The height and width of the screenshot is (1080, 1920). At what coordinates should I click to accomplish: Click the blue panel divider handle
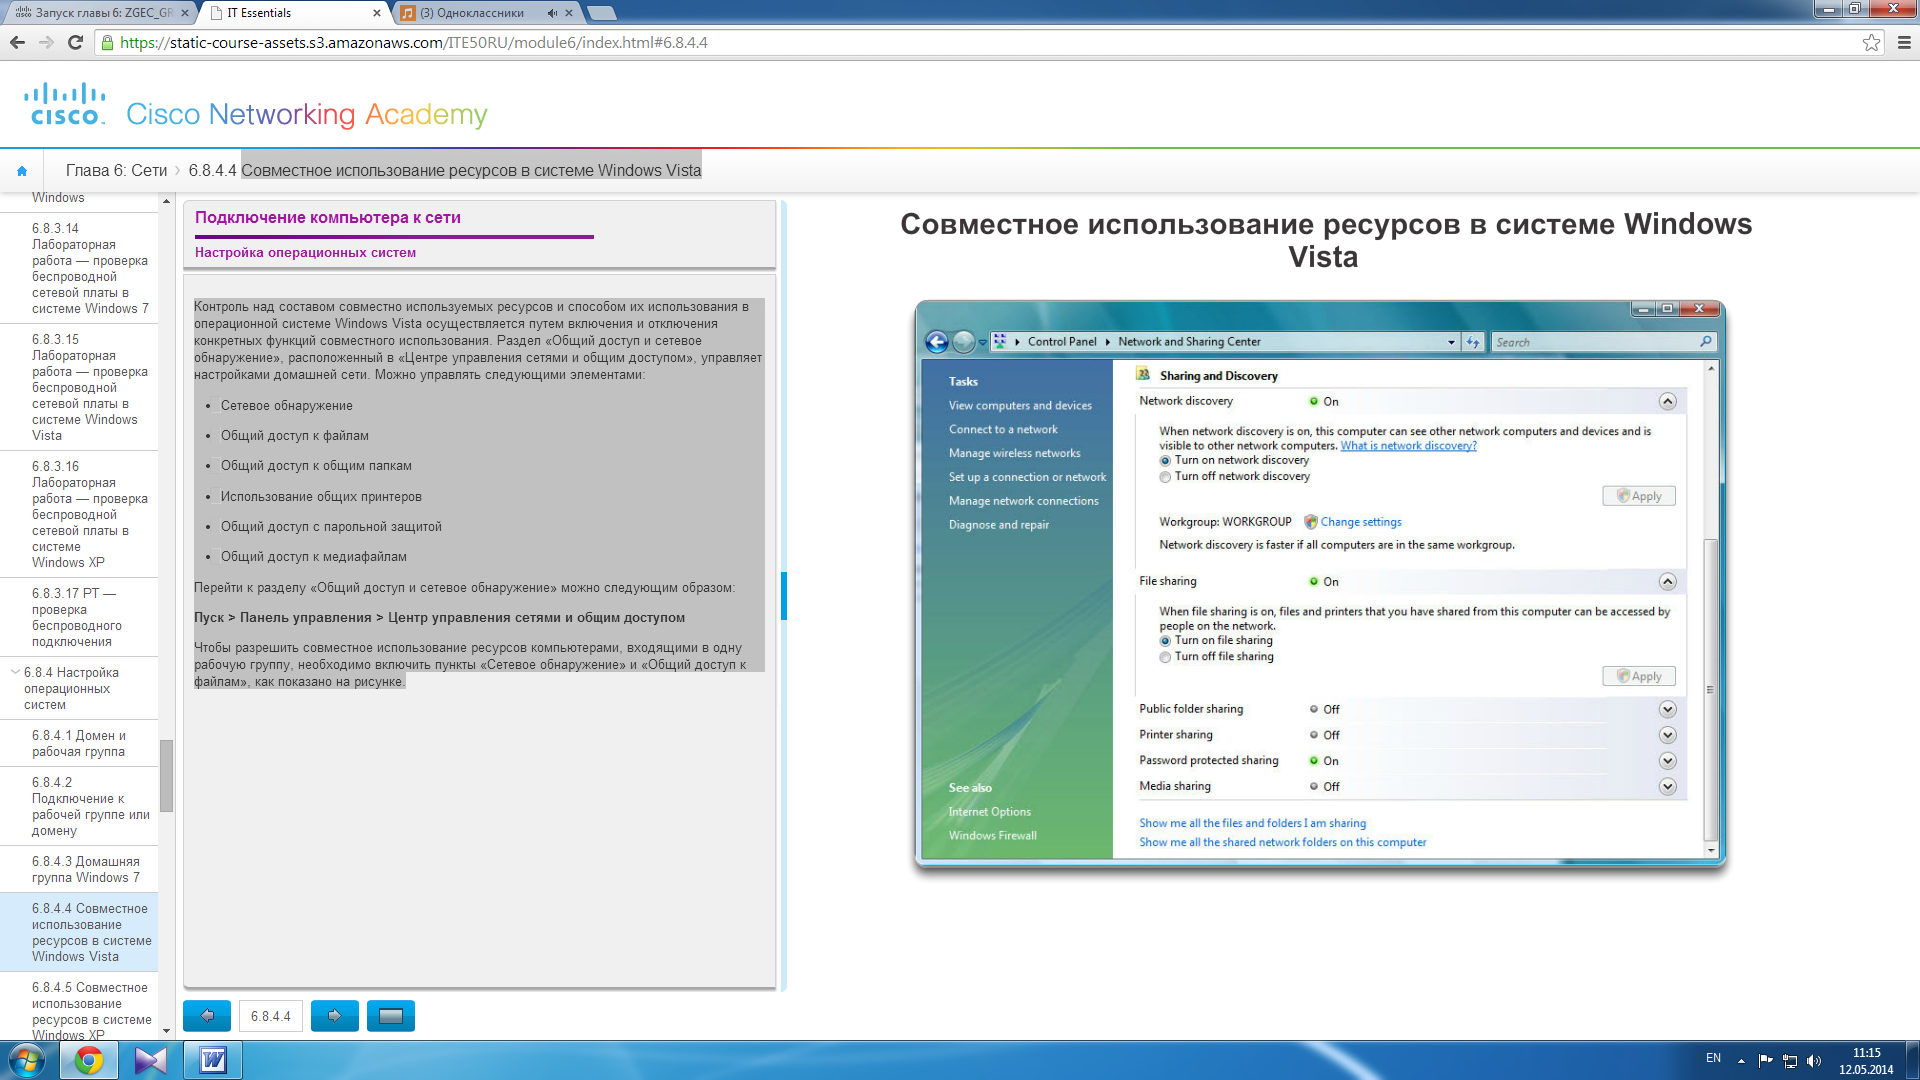point(784,596)
